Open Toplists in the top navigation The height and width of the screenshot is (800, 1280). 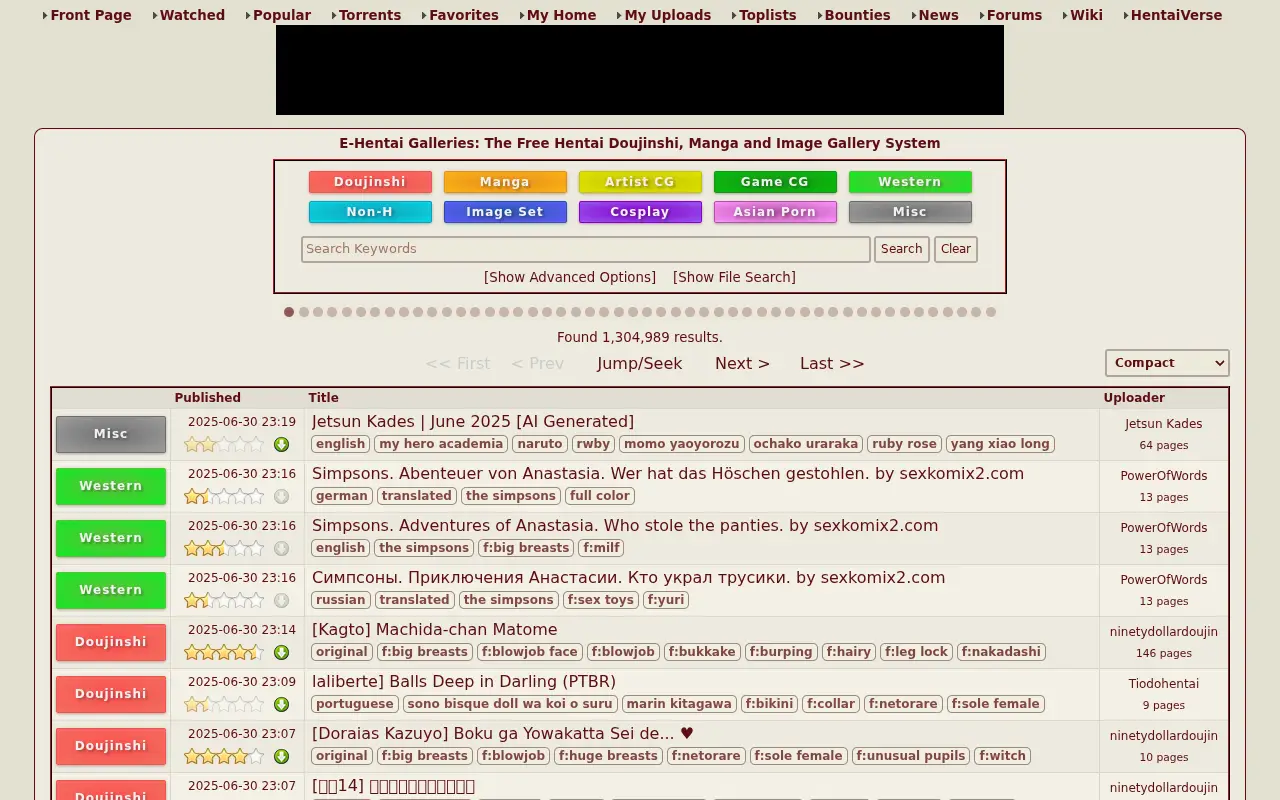(768, 15)
